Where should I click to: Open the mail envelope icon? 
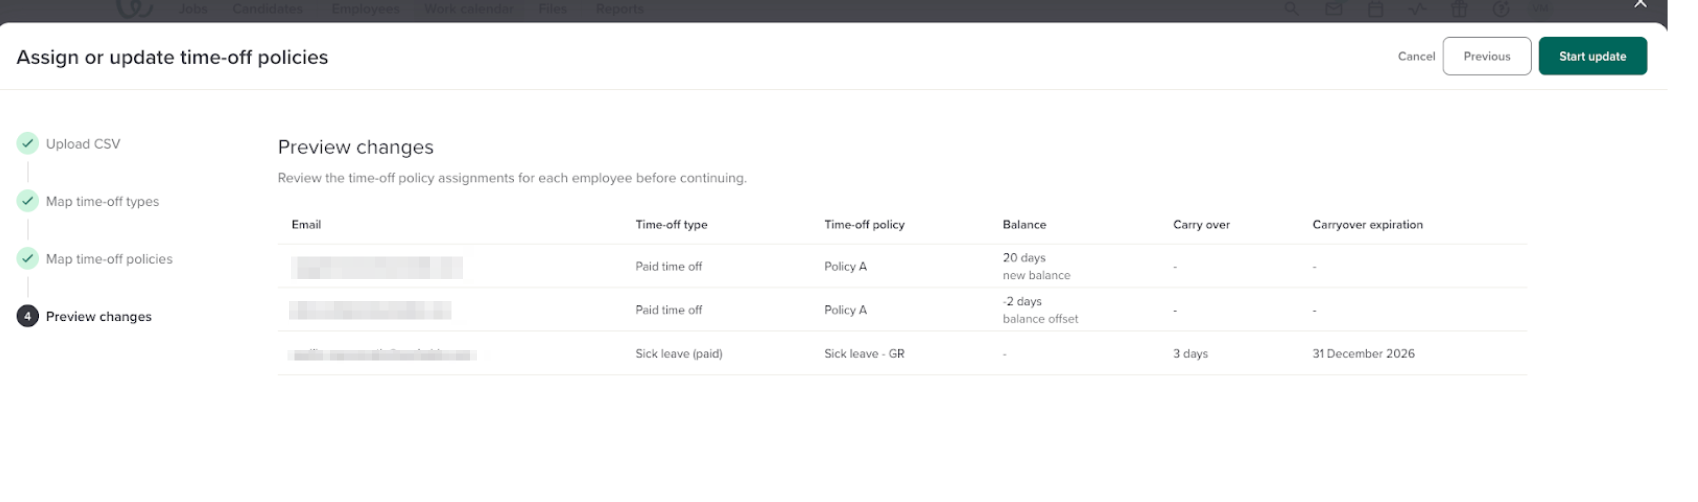coord(1333,9)
